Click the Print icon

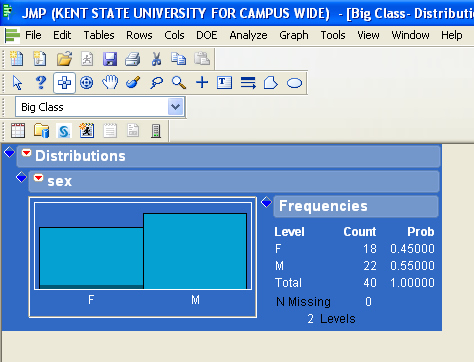pos(132,59)
